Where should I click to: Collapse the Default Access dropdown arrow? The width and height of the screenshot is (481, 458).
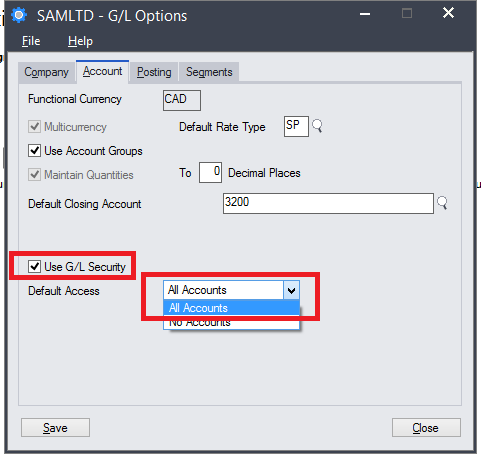291,290
